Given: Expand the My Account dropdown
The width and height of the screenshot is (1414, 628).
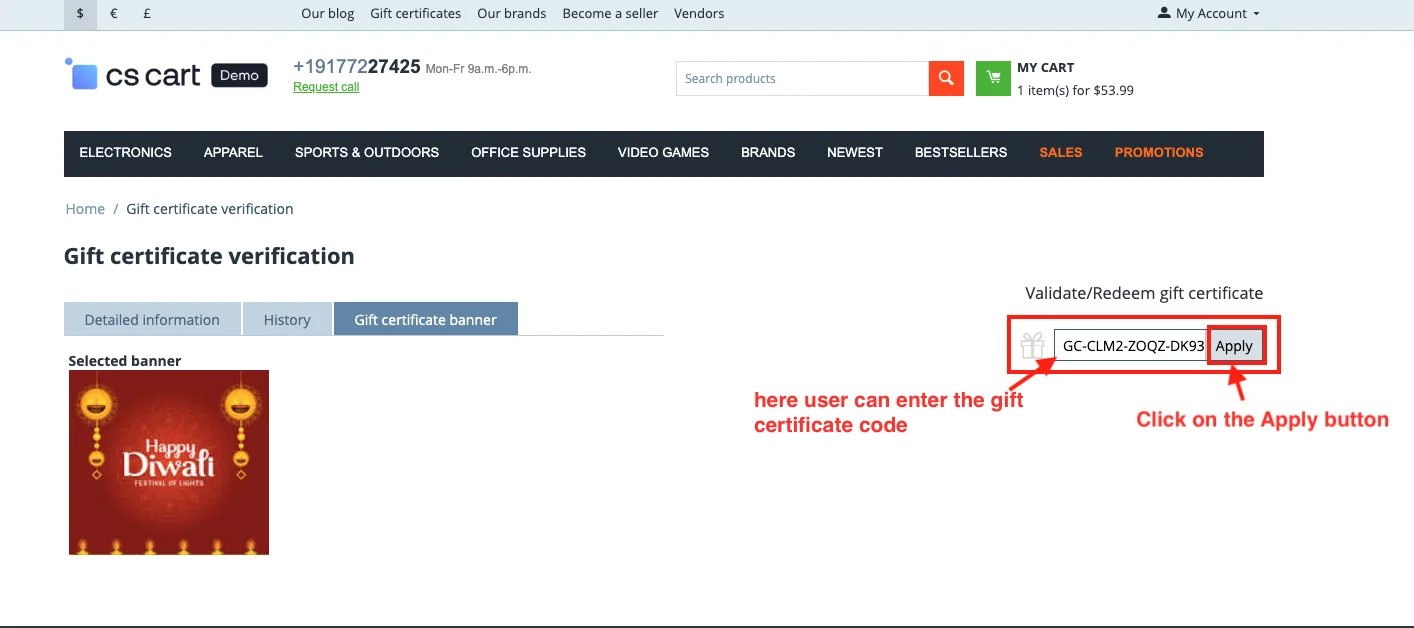Looking at the screenshot, I should point(1208,14).
